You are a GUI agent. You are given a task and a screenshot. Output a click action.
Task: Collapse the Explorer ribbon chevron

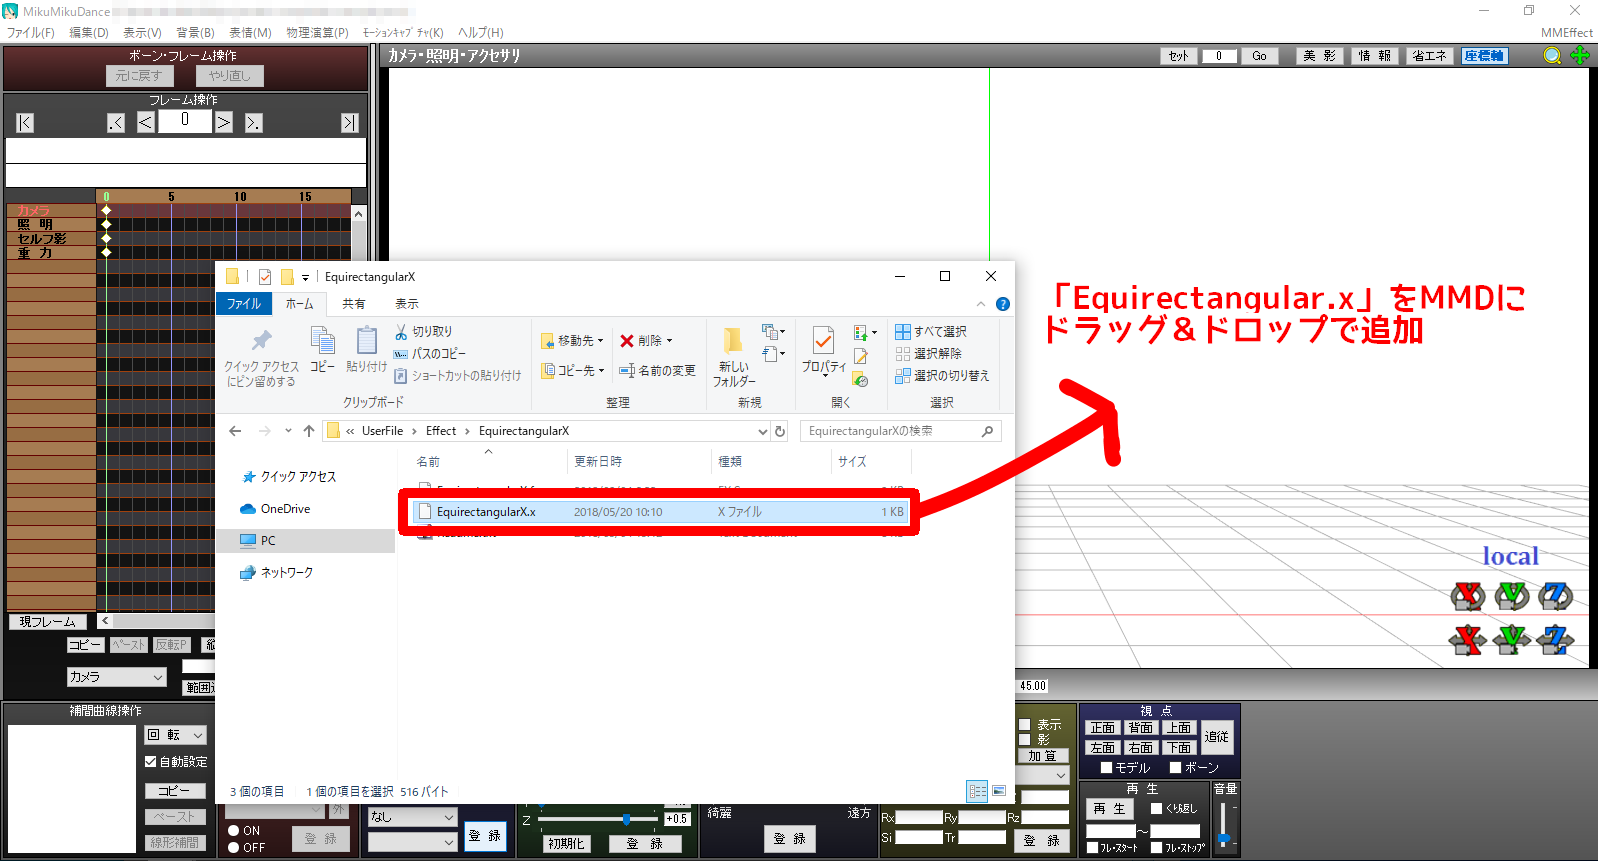pyautogui.click(x=980, y=304)
